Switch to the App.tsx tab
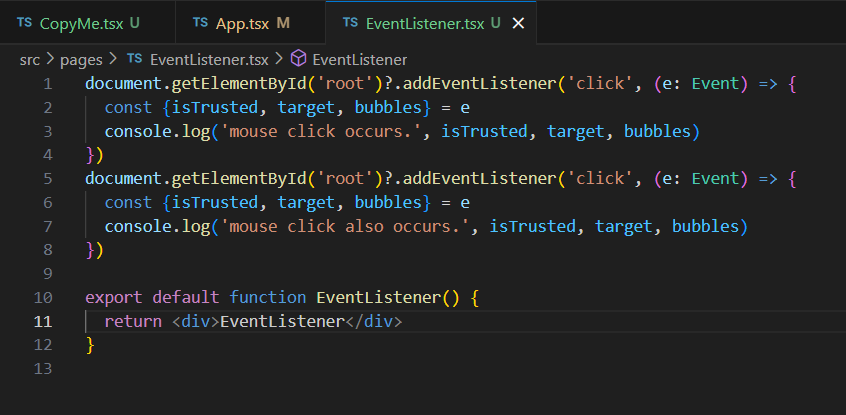The width and height of the screenshot is (846, 415). [x=251, y=23]
